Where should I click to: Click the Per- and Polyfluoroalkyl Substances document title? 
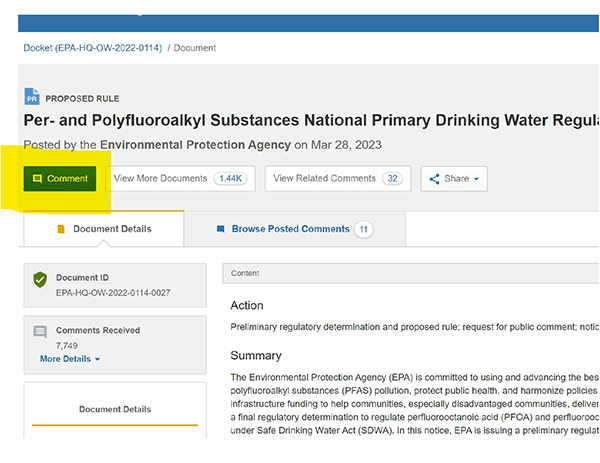coord(311,120)
